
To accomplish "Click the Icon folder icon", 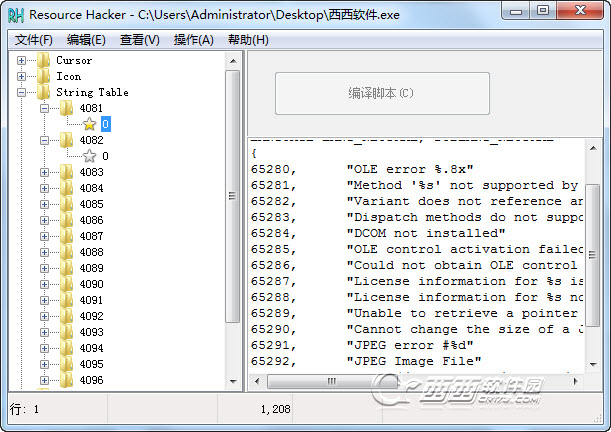I will [x=44, y=76].
